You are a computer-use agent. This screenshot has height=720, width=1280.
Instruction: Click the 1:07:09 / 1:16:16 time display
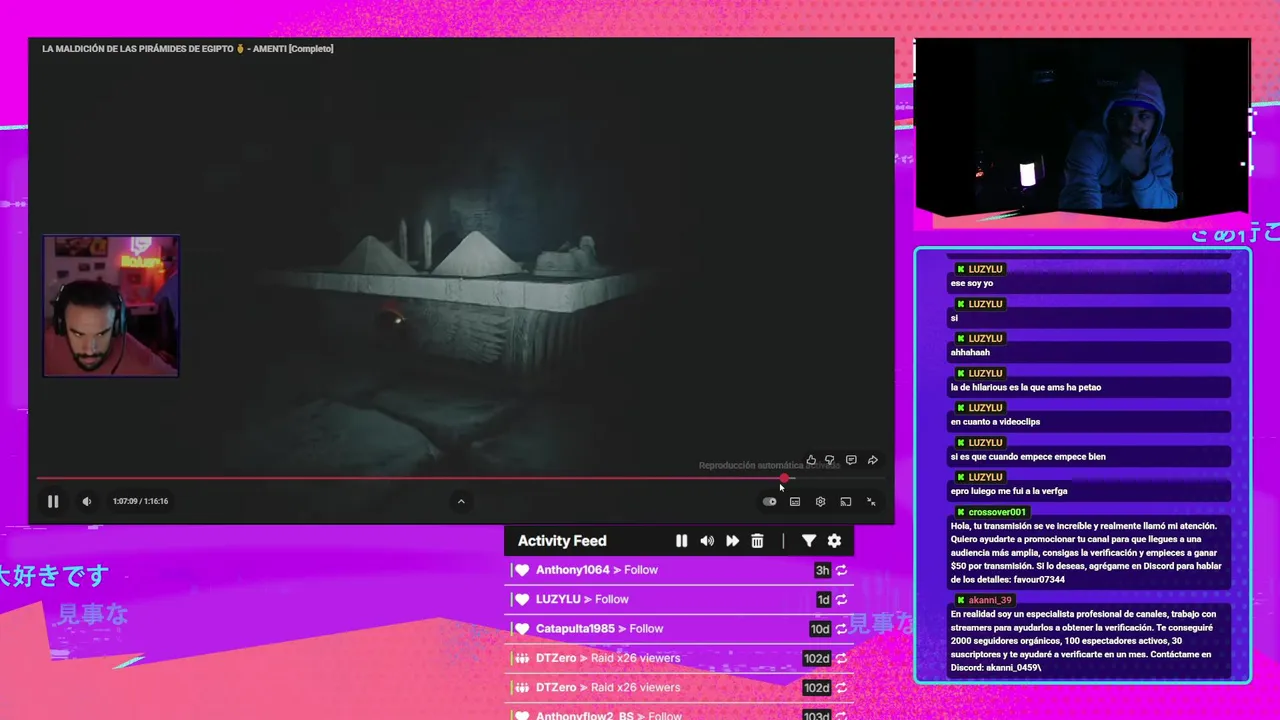tap(140, 501)
